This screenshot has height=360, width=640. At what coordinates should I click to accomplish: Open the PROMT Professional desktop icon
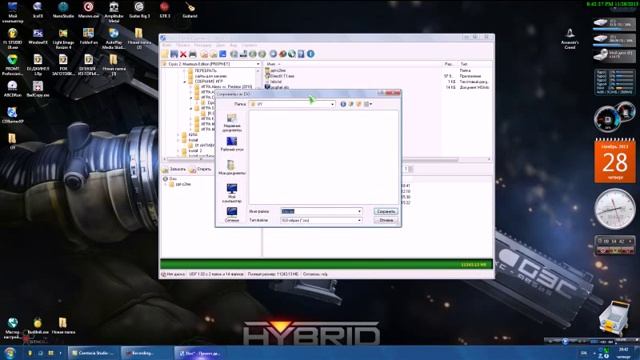tap(13, 64)
